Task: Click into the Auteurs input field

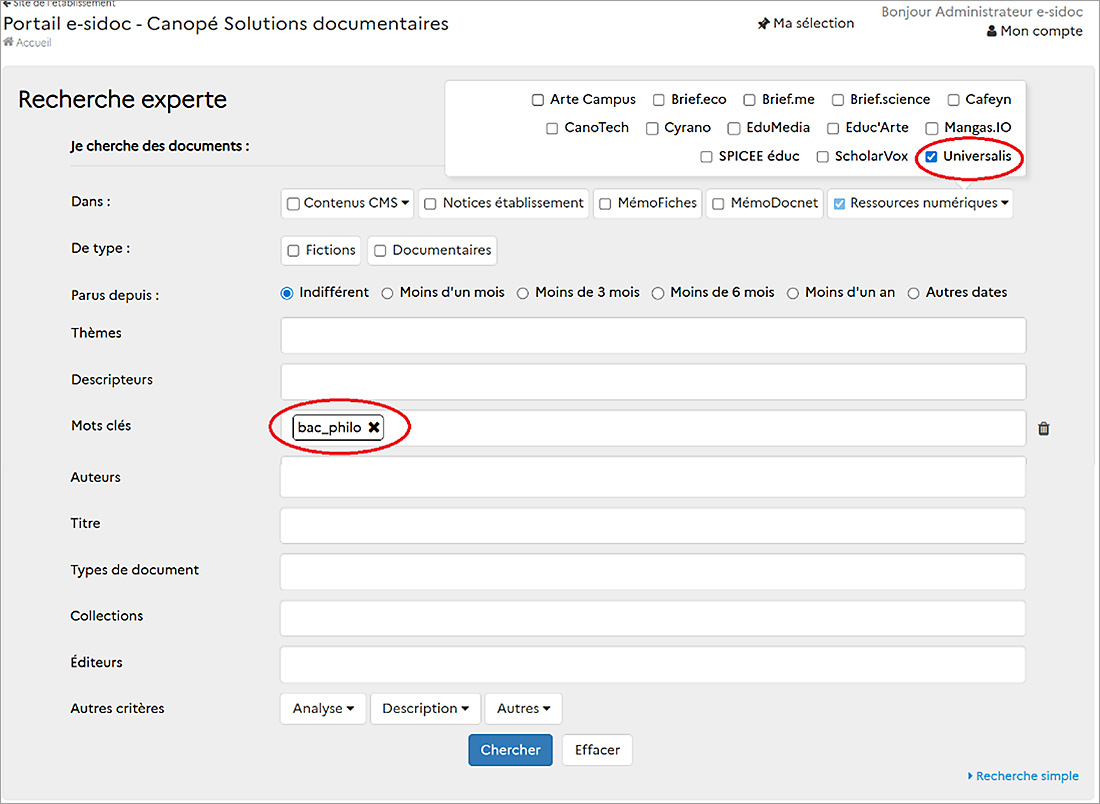Action: [x=652, y=479]
